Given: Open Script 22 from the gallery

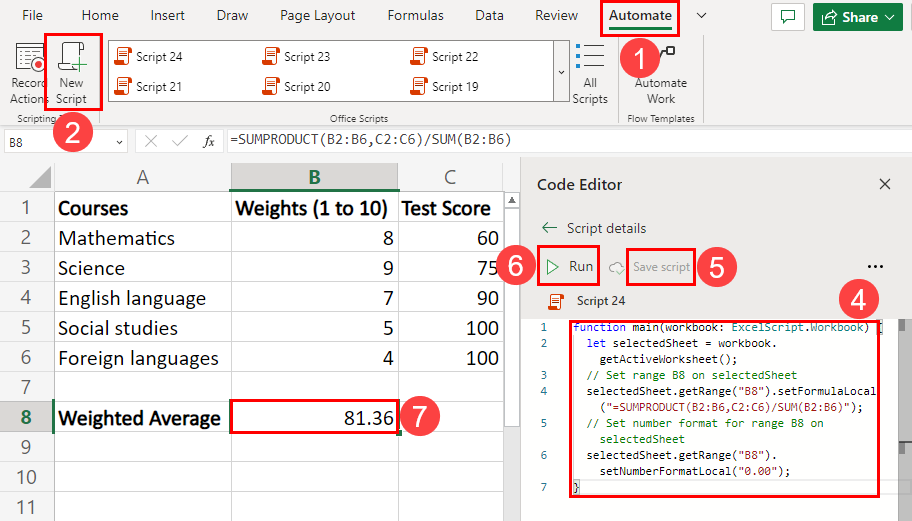Looking at the screenshot, I should [x=445, y=56].
